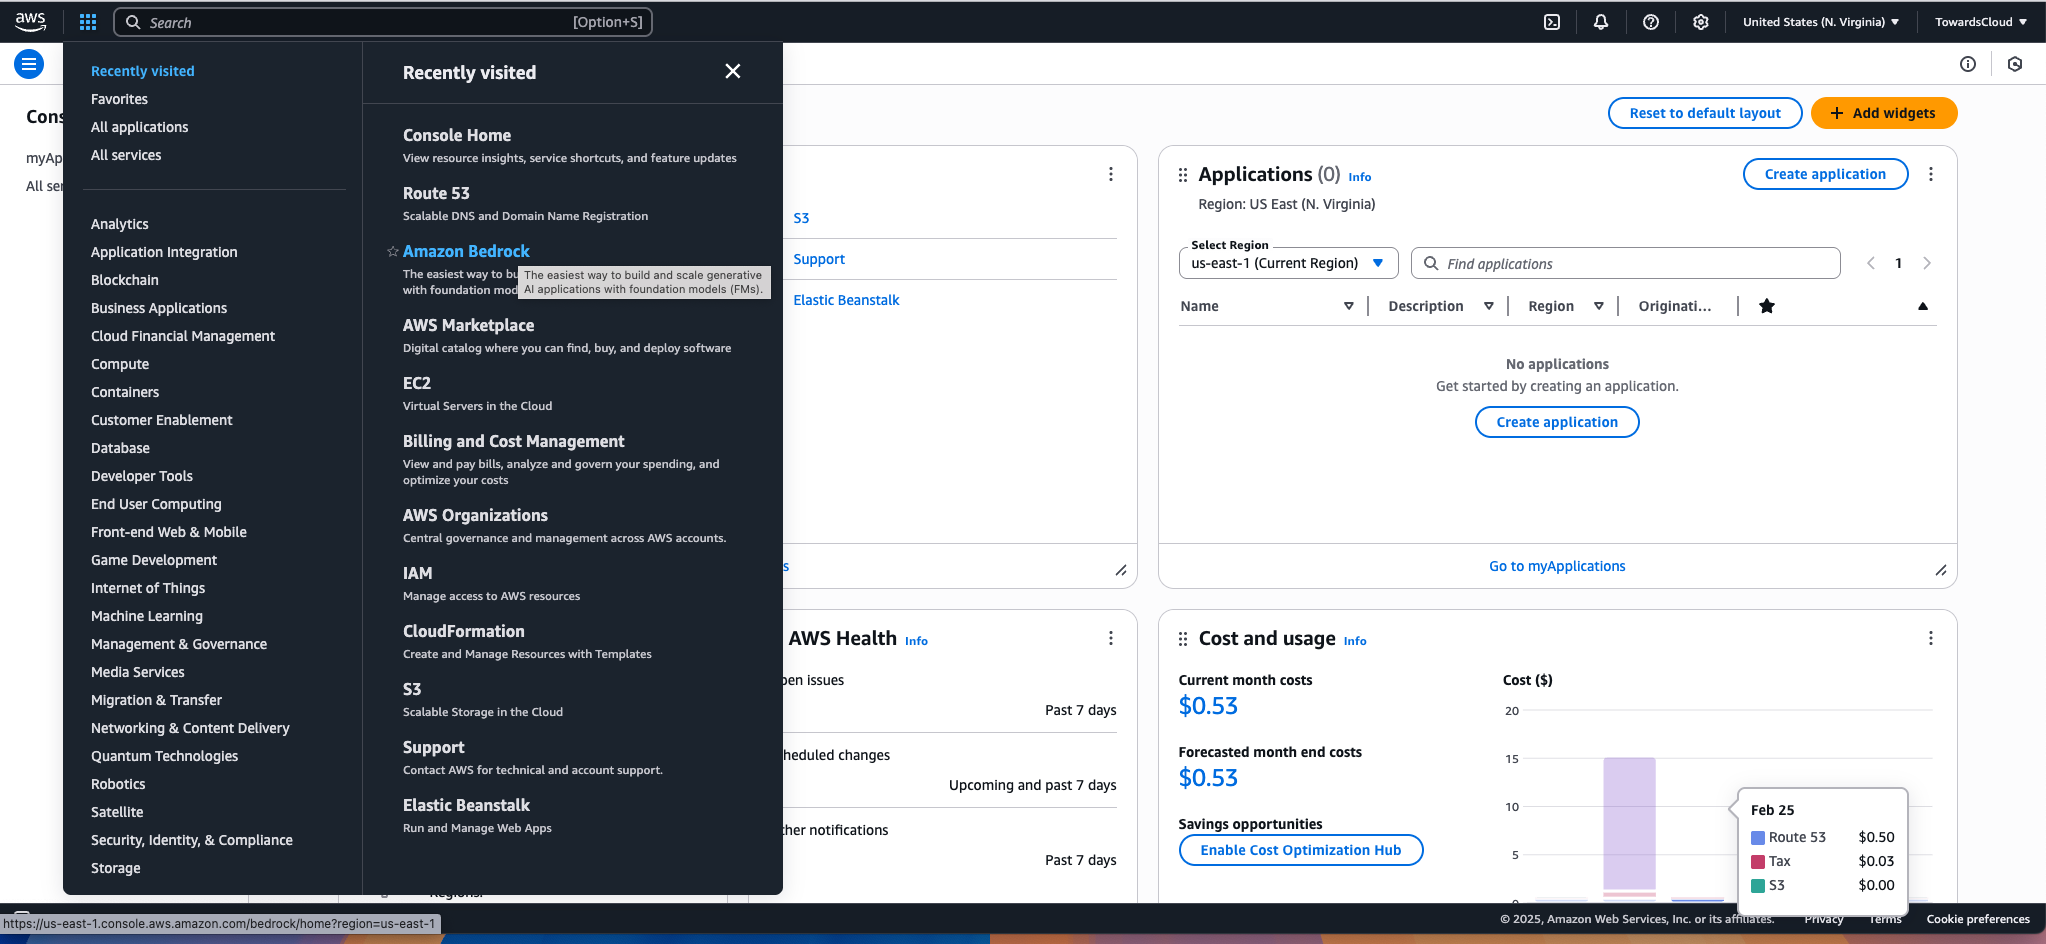Select Favorites in the services menu
2046x944 pixels.
click(x=119, y=99)
